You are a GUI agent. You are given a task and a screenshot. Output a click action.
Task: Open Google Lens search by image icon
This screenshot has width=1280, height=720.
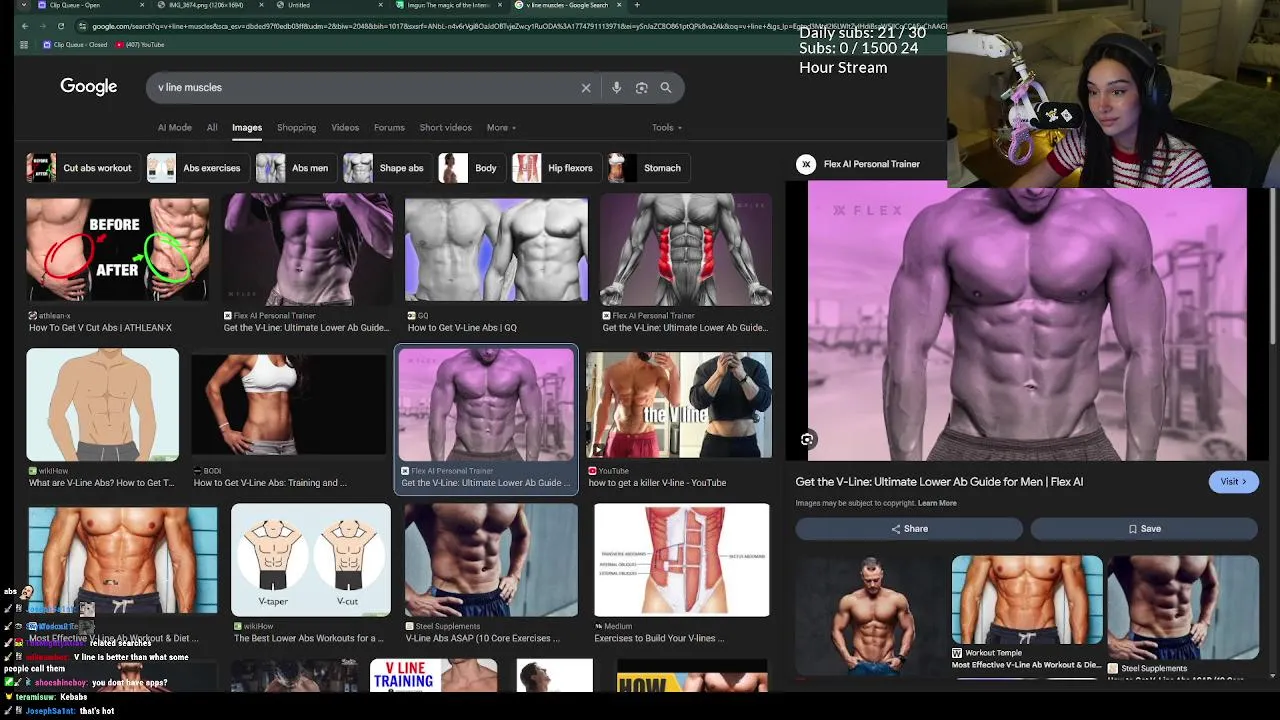[641, 88]
